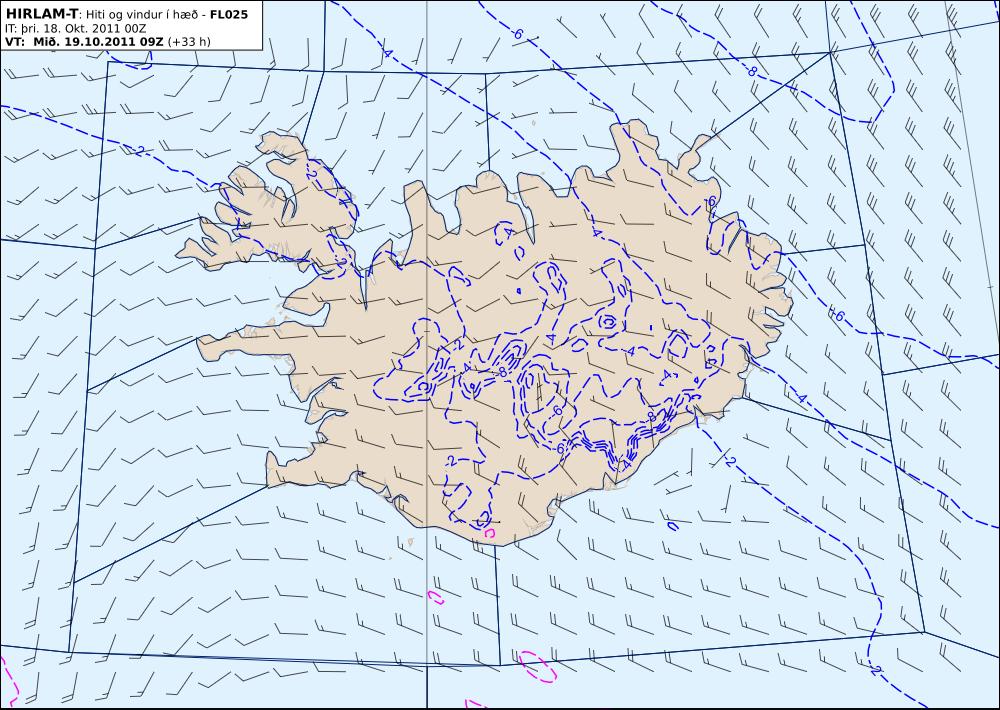This screenshot has height=710, width=1000.
Task: Click the FL025 flight level label
Action: [x=228, y=13]
